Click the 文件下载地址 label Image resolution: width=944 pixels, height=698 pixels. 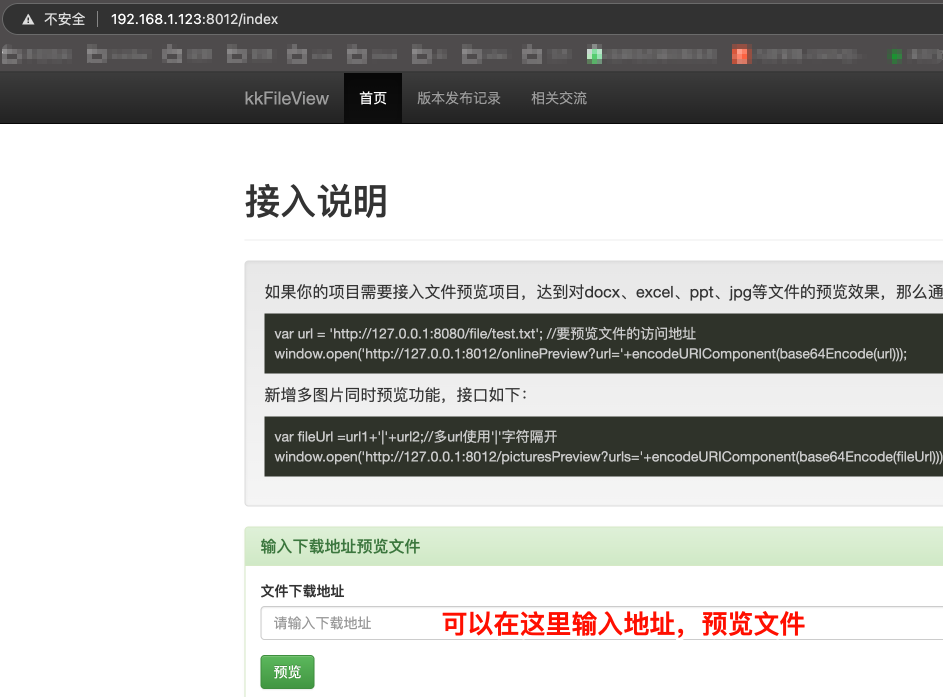point(302,591)
